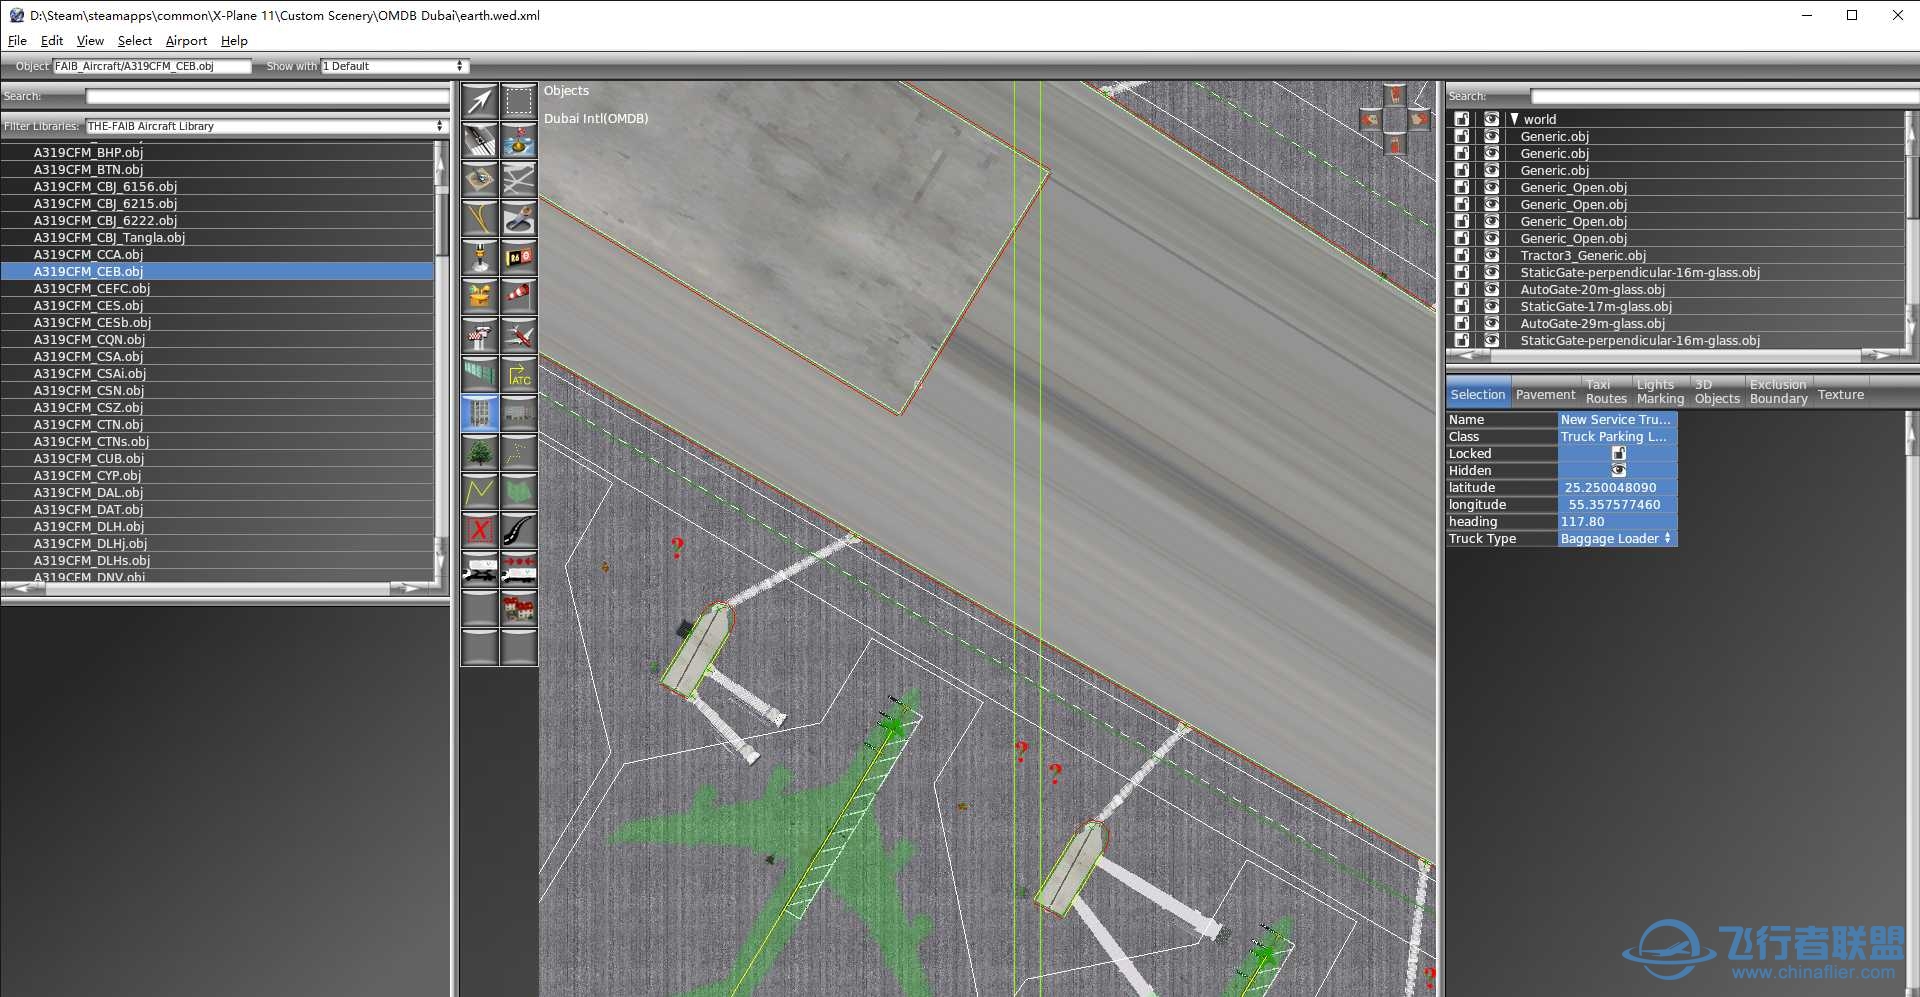
Task: Select the Airport Beacon tool
Action: pos(480,296)
